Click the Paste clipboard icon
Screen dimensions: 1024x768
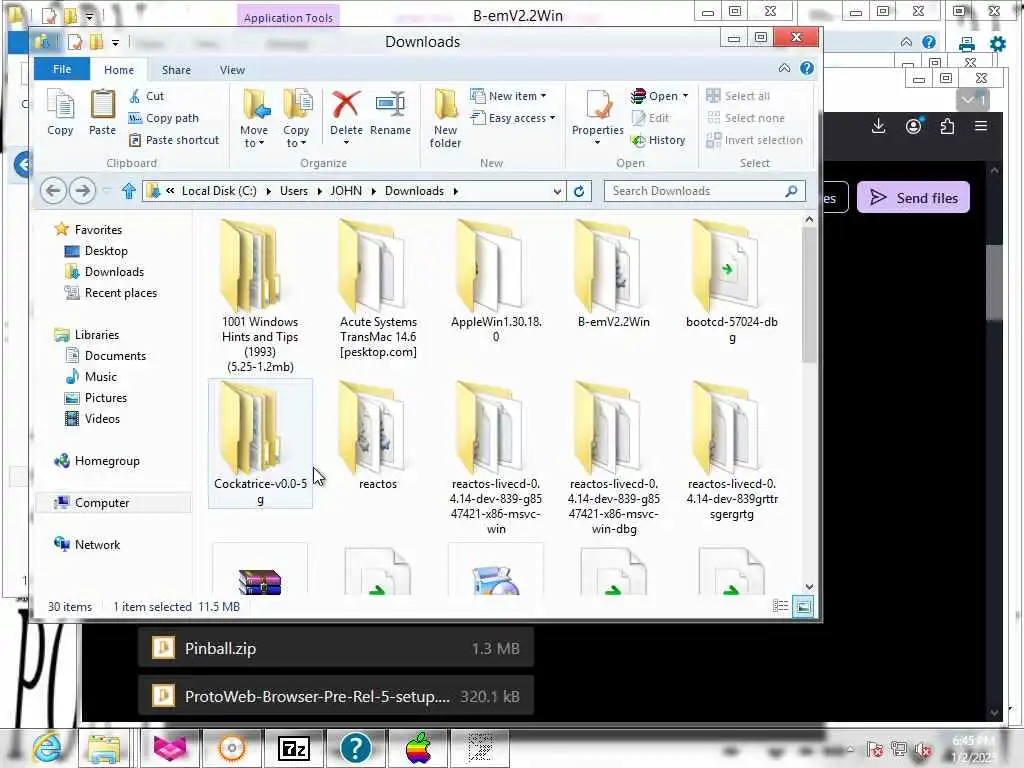(x=102, y=112)
